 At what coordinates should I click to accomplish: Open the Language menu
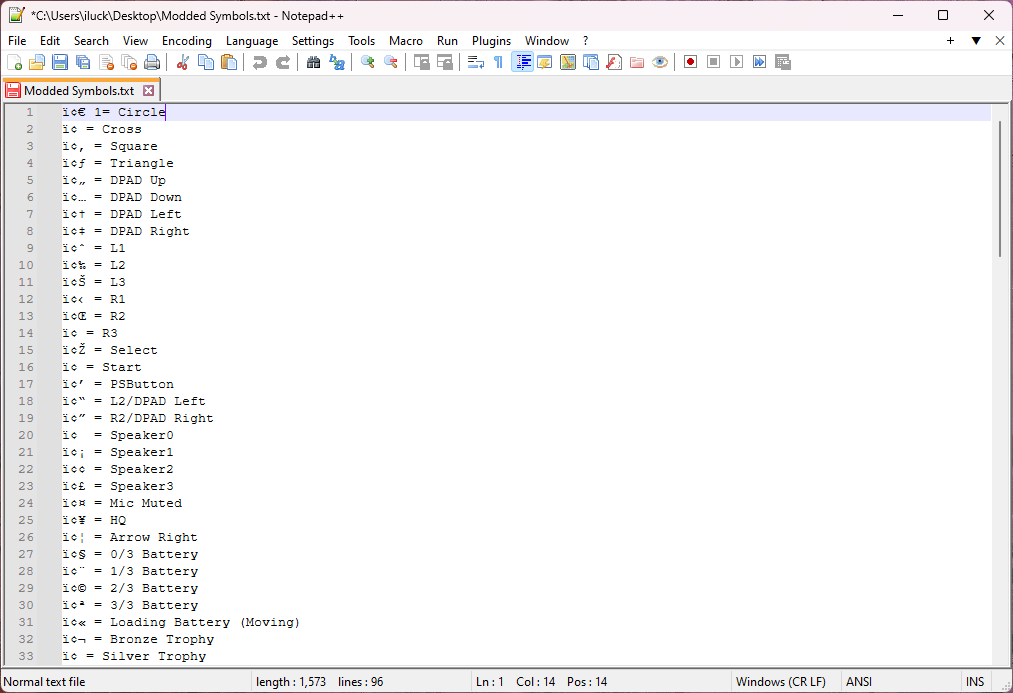tap(251, 41)
